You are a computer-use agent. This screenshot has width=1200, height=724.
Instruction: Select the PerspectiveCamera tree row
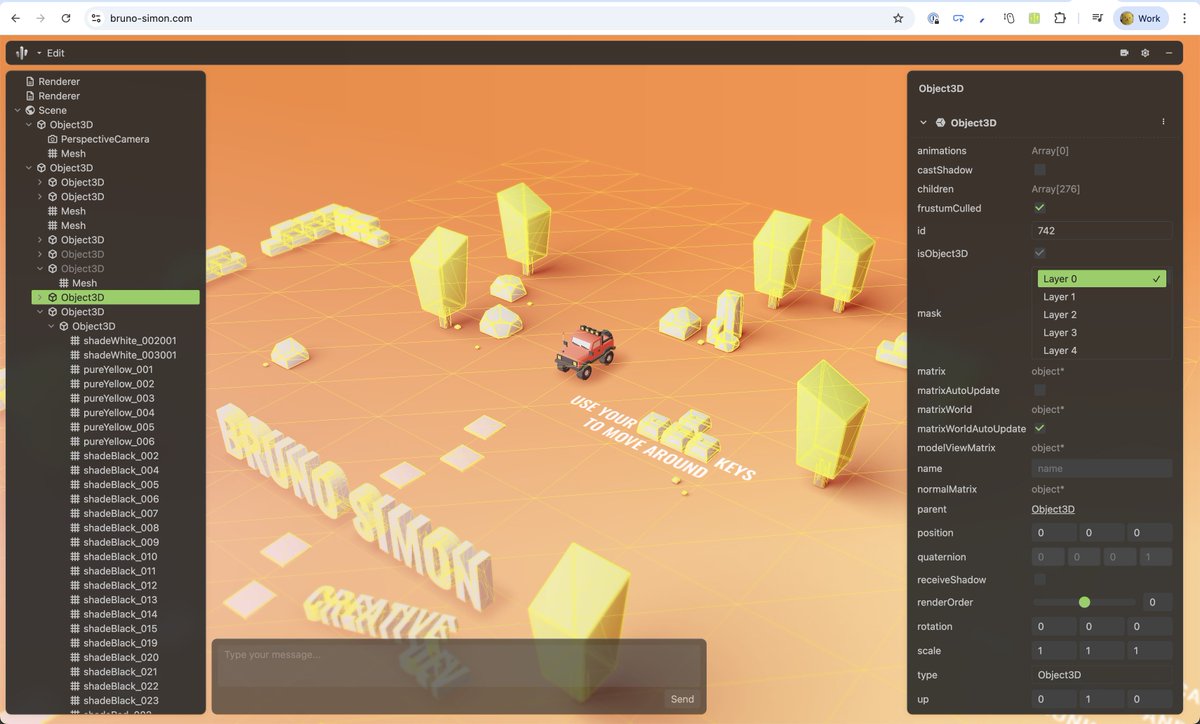click(x=105, y=139)
